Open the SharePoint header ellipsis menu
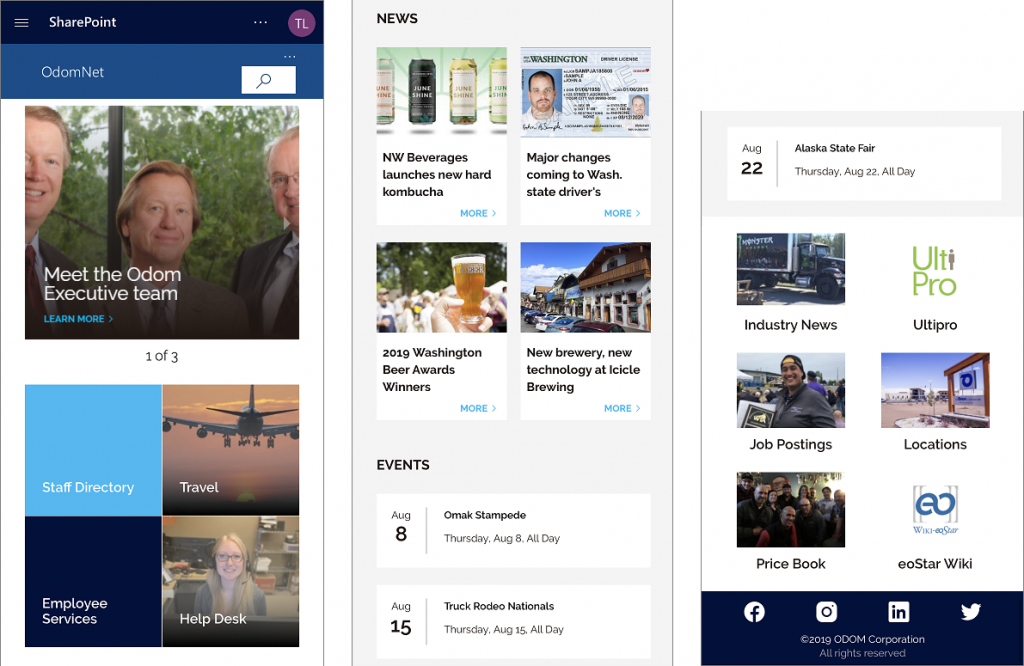 pyautogui.click(x=261, y=22)
